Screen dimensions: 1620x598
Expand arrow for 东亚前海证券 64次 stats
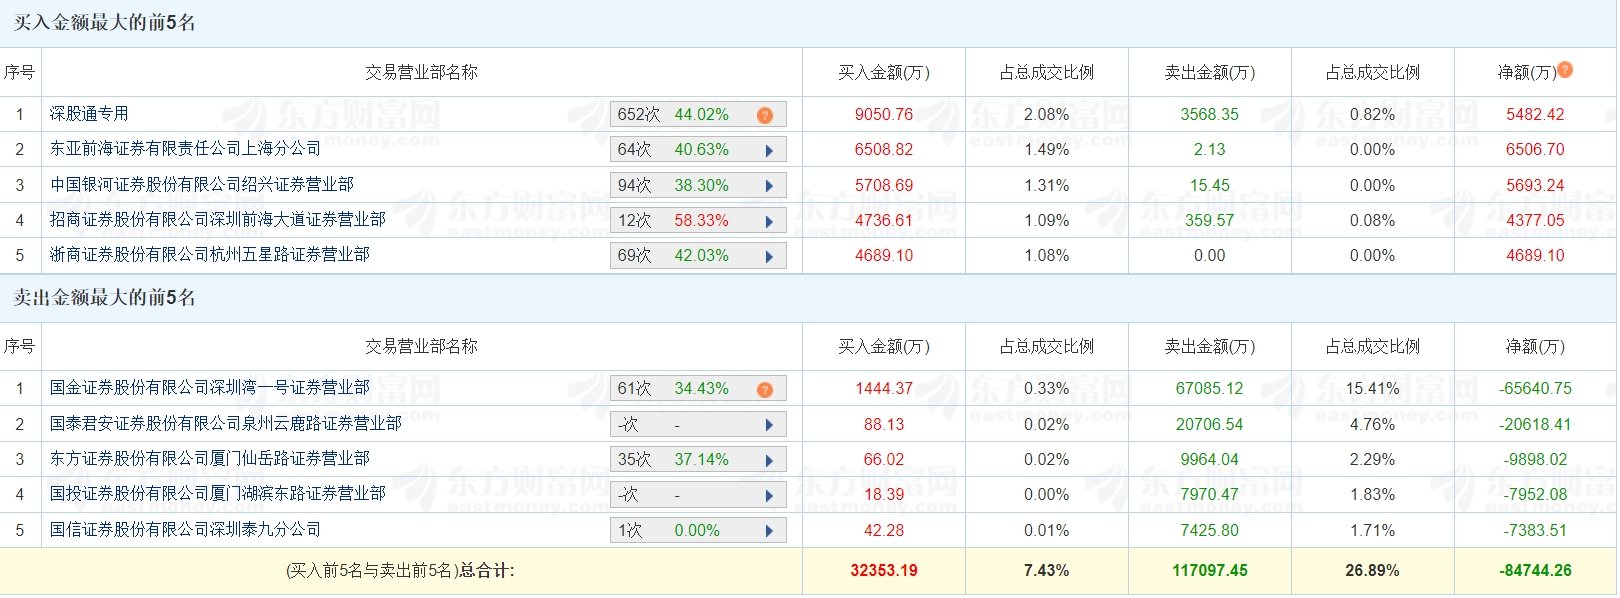click(x=769, y=151)
